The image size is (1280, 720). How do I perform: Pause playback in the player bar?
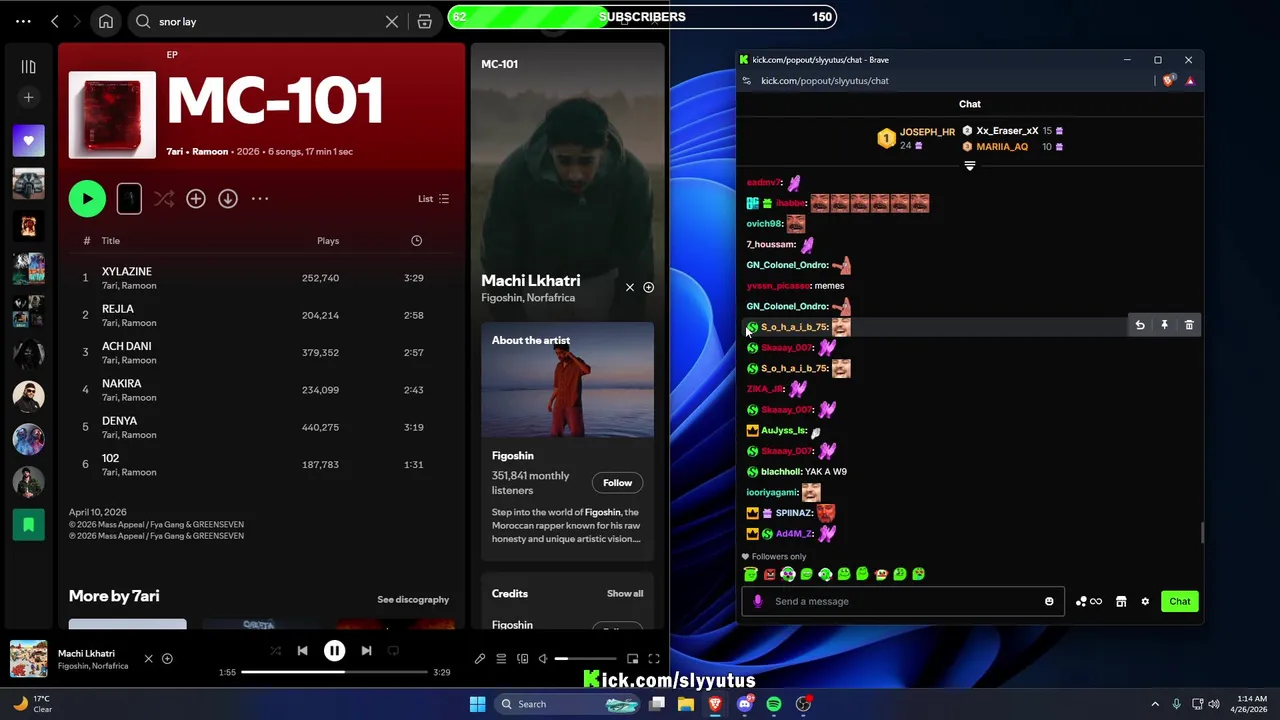[x=334, y=651]
